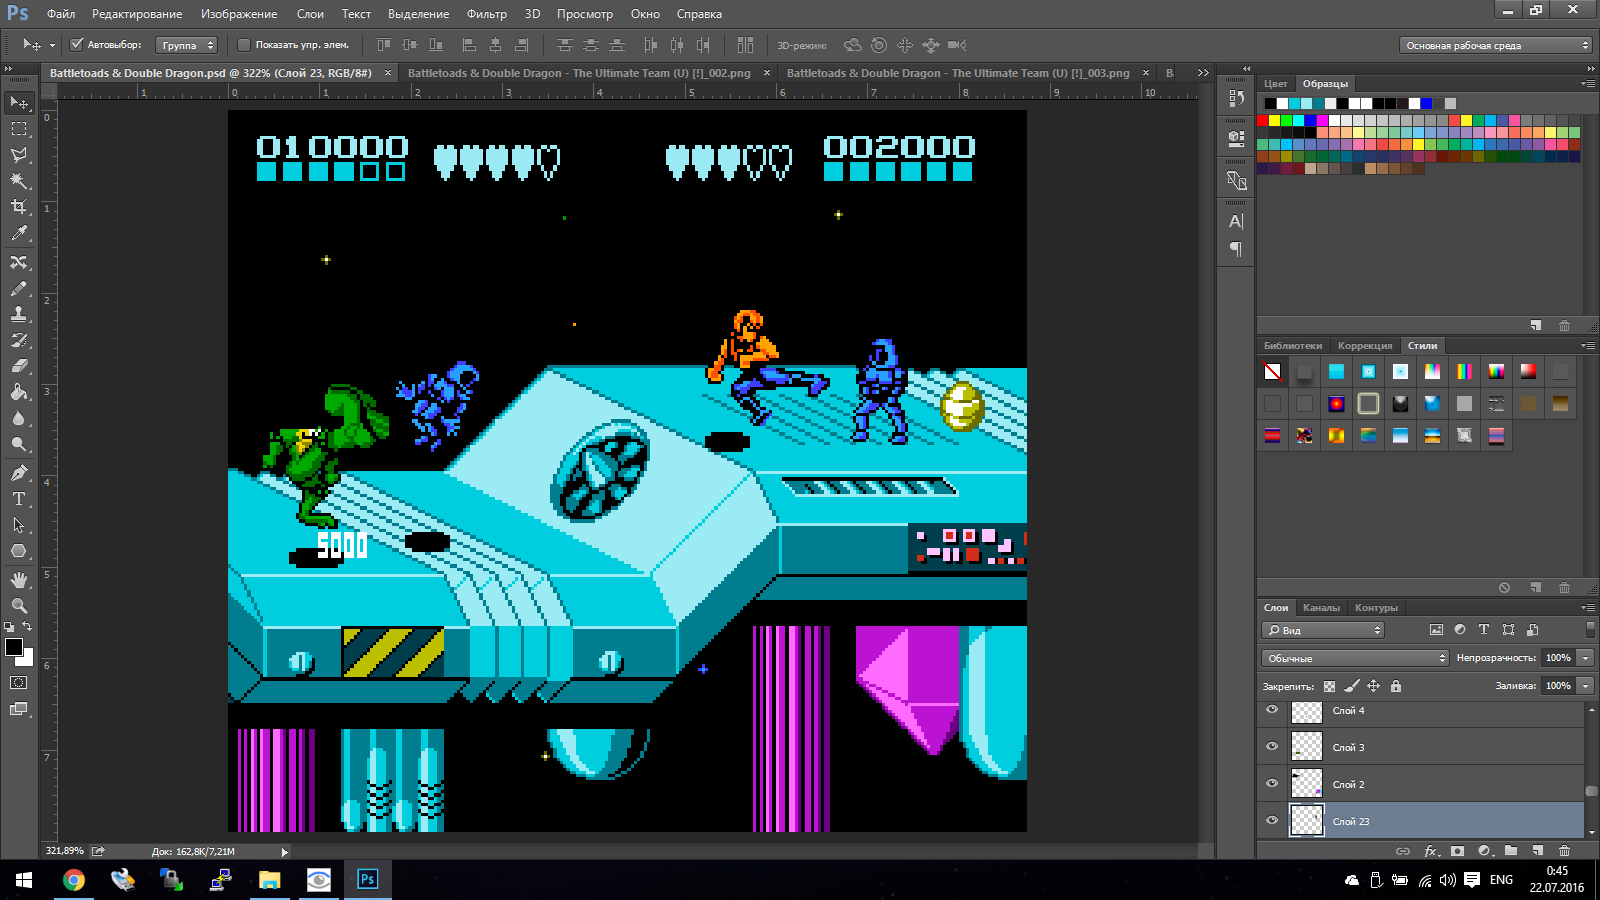Screen dimensions: 1600x900
Task: Select the Eyedropper tool
Action: click(x=19, y=233)
